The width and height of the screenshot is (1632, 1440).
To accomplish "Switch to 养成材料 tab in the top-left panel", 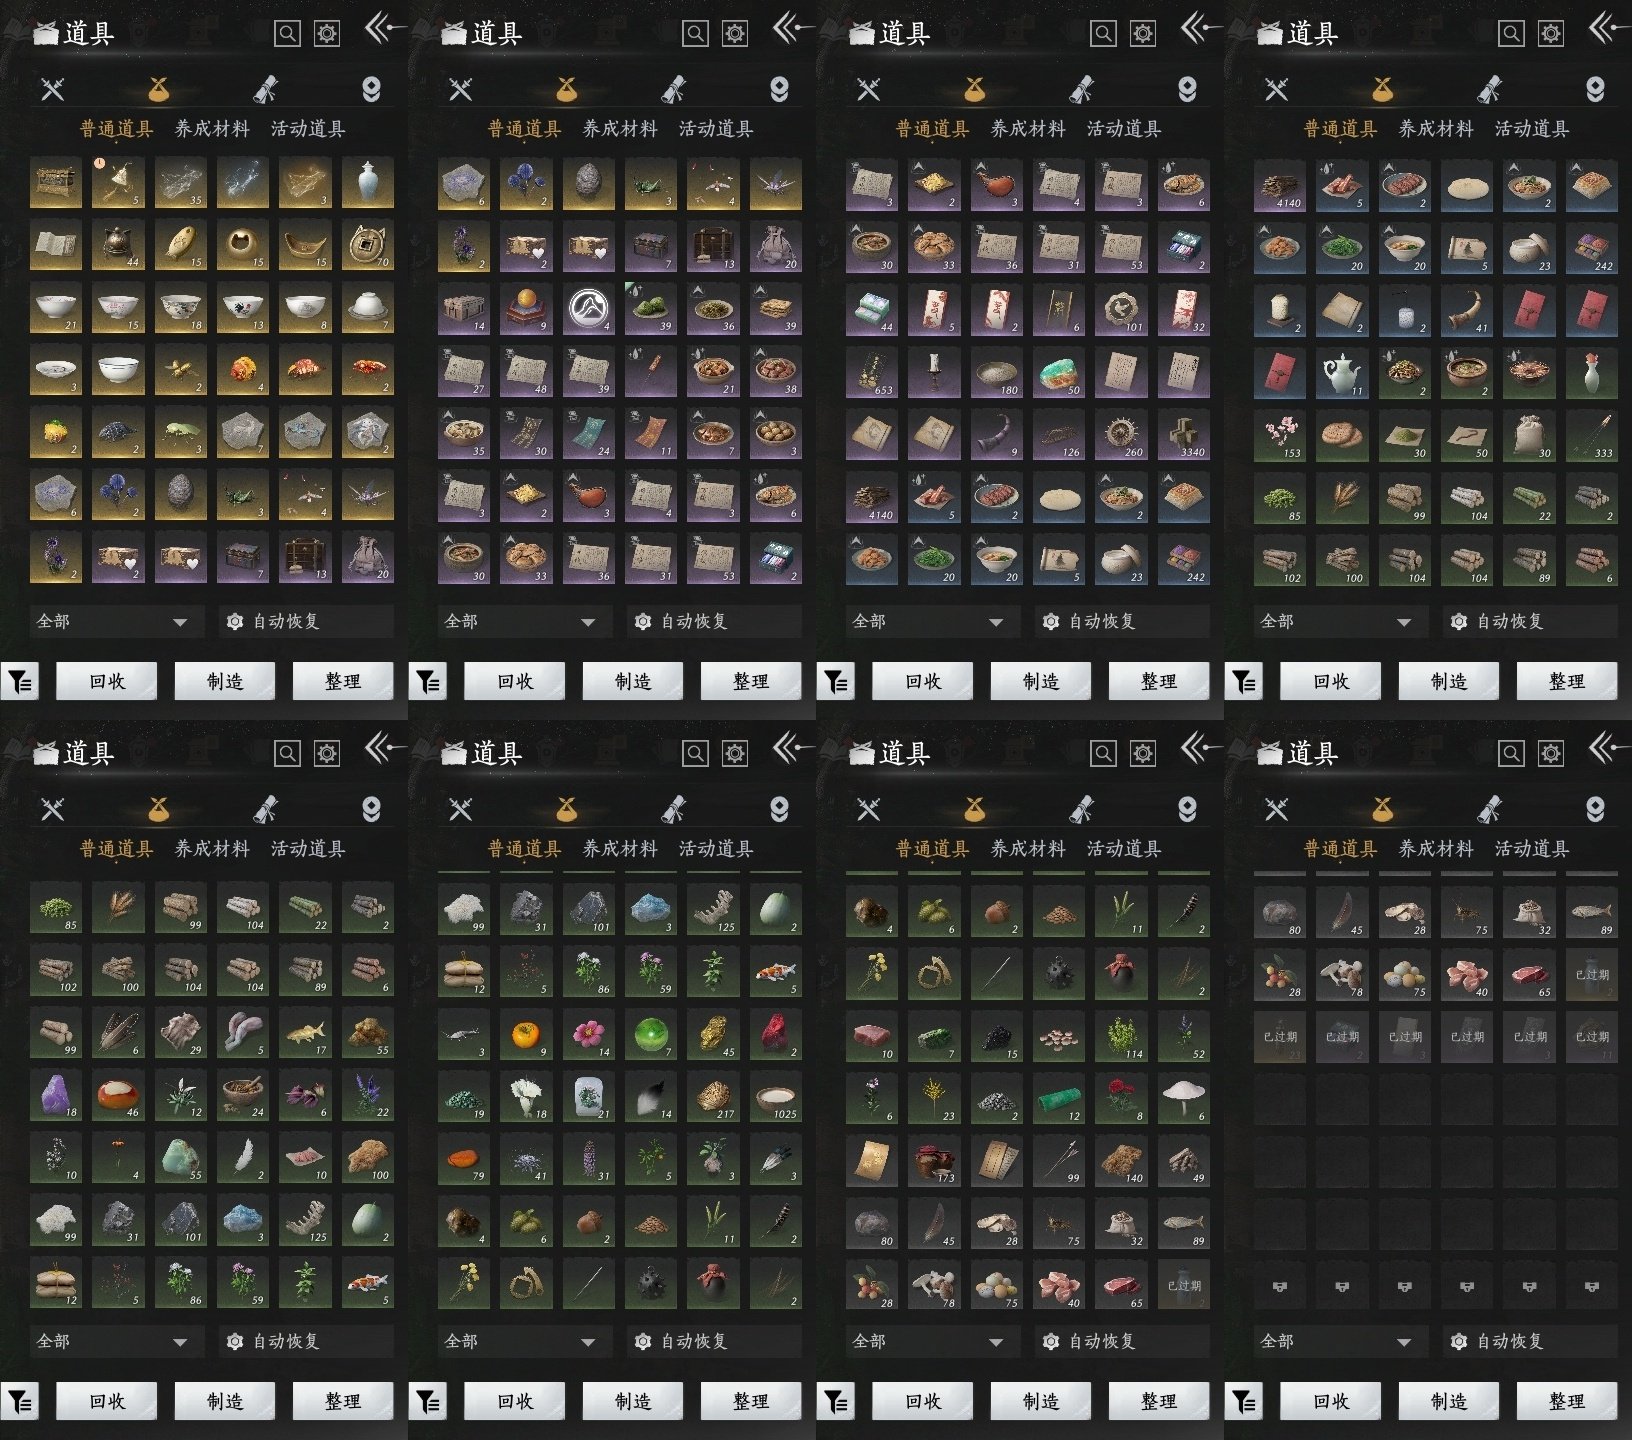I will (x=212, y=129).
